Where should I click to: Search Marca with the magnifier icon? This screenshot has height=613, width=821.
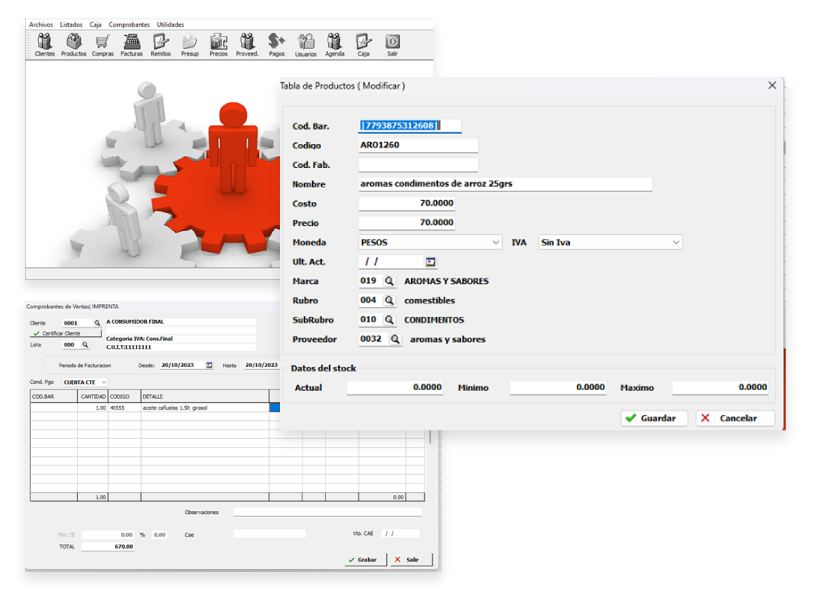[x=389, y=281]
